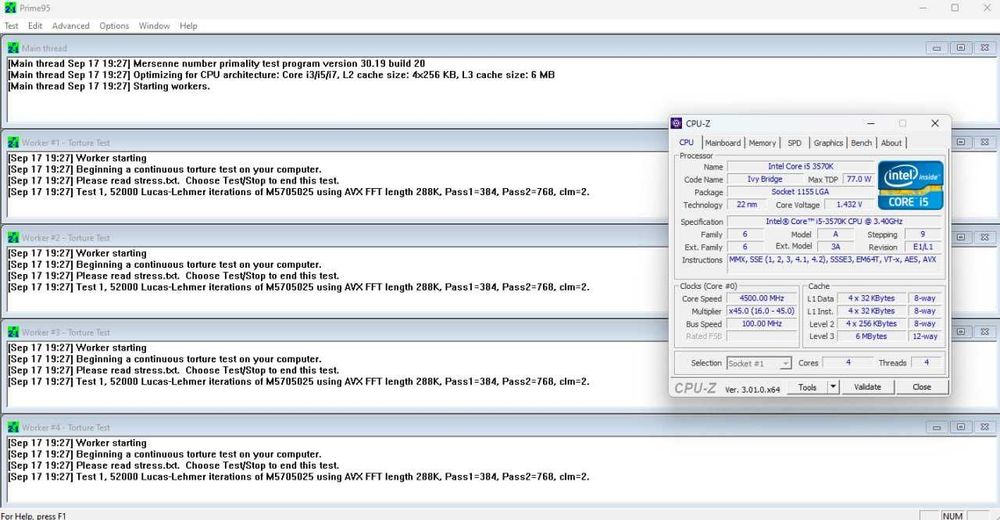This screenshot has width=1000, height=520.
Task: Switch to the About tab
Action: 891,143
